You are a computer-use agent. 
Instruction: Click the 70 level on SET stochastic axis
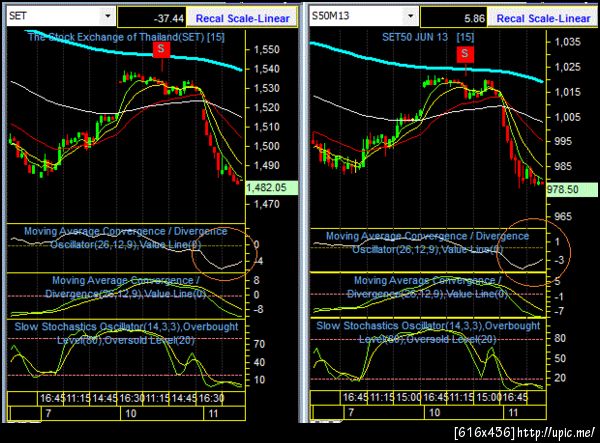[259, 344]
